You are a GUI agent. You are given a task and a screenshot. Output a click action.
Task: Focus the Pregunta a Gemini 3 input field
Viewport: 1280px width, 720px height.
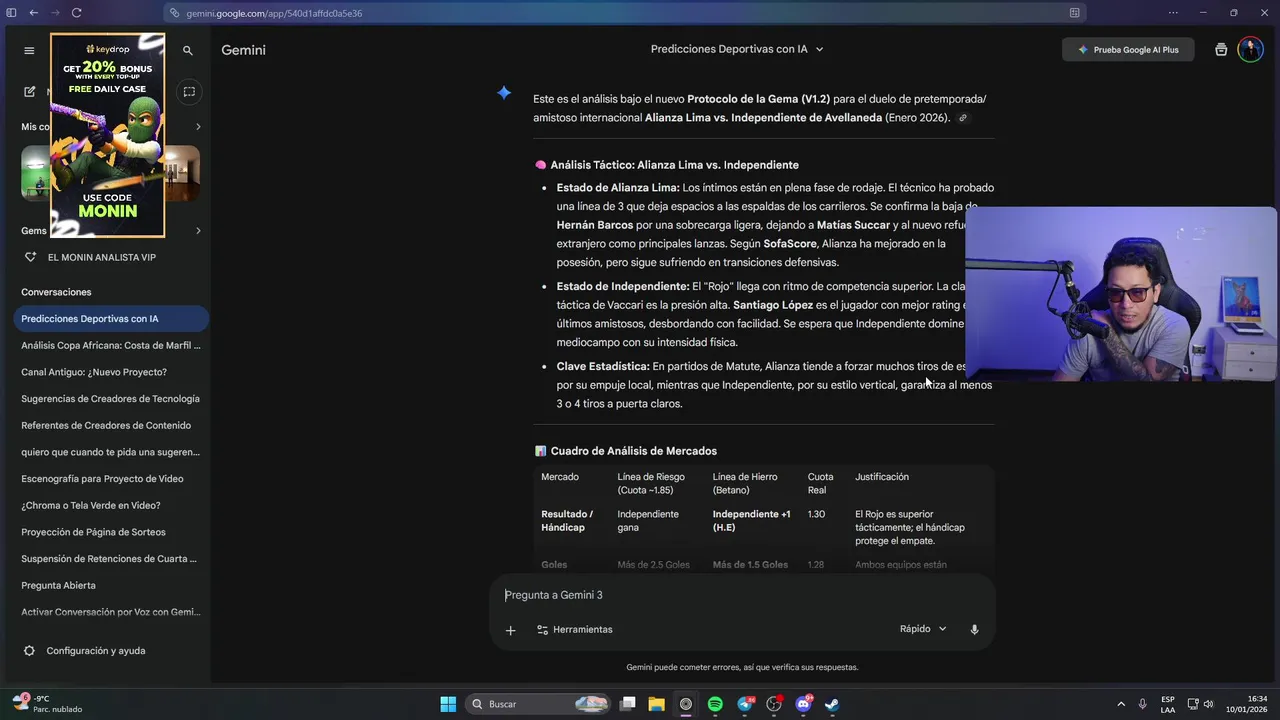point(742,595)
